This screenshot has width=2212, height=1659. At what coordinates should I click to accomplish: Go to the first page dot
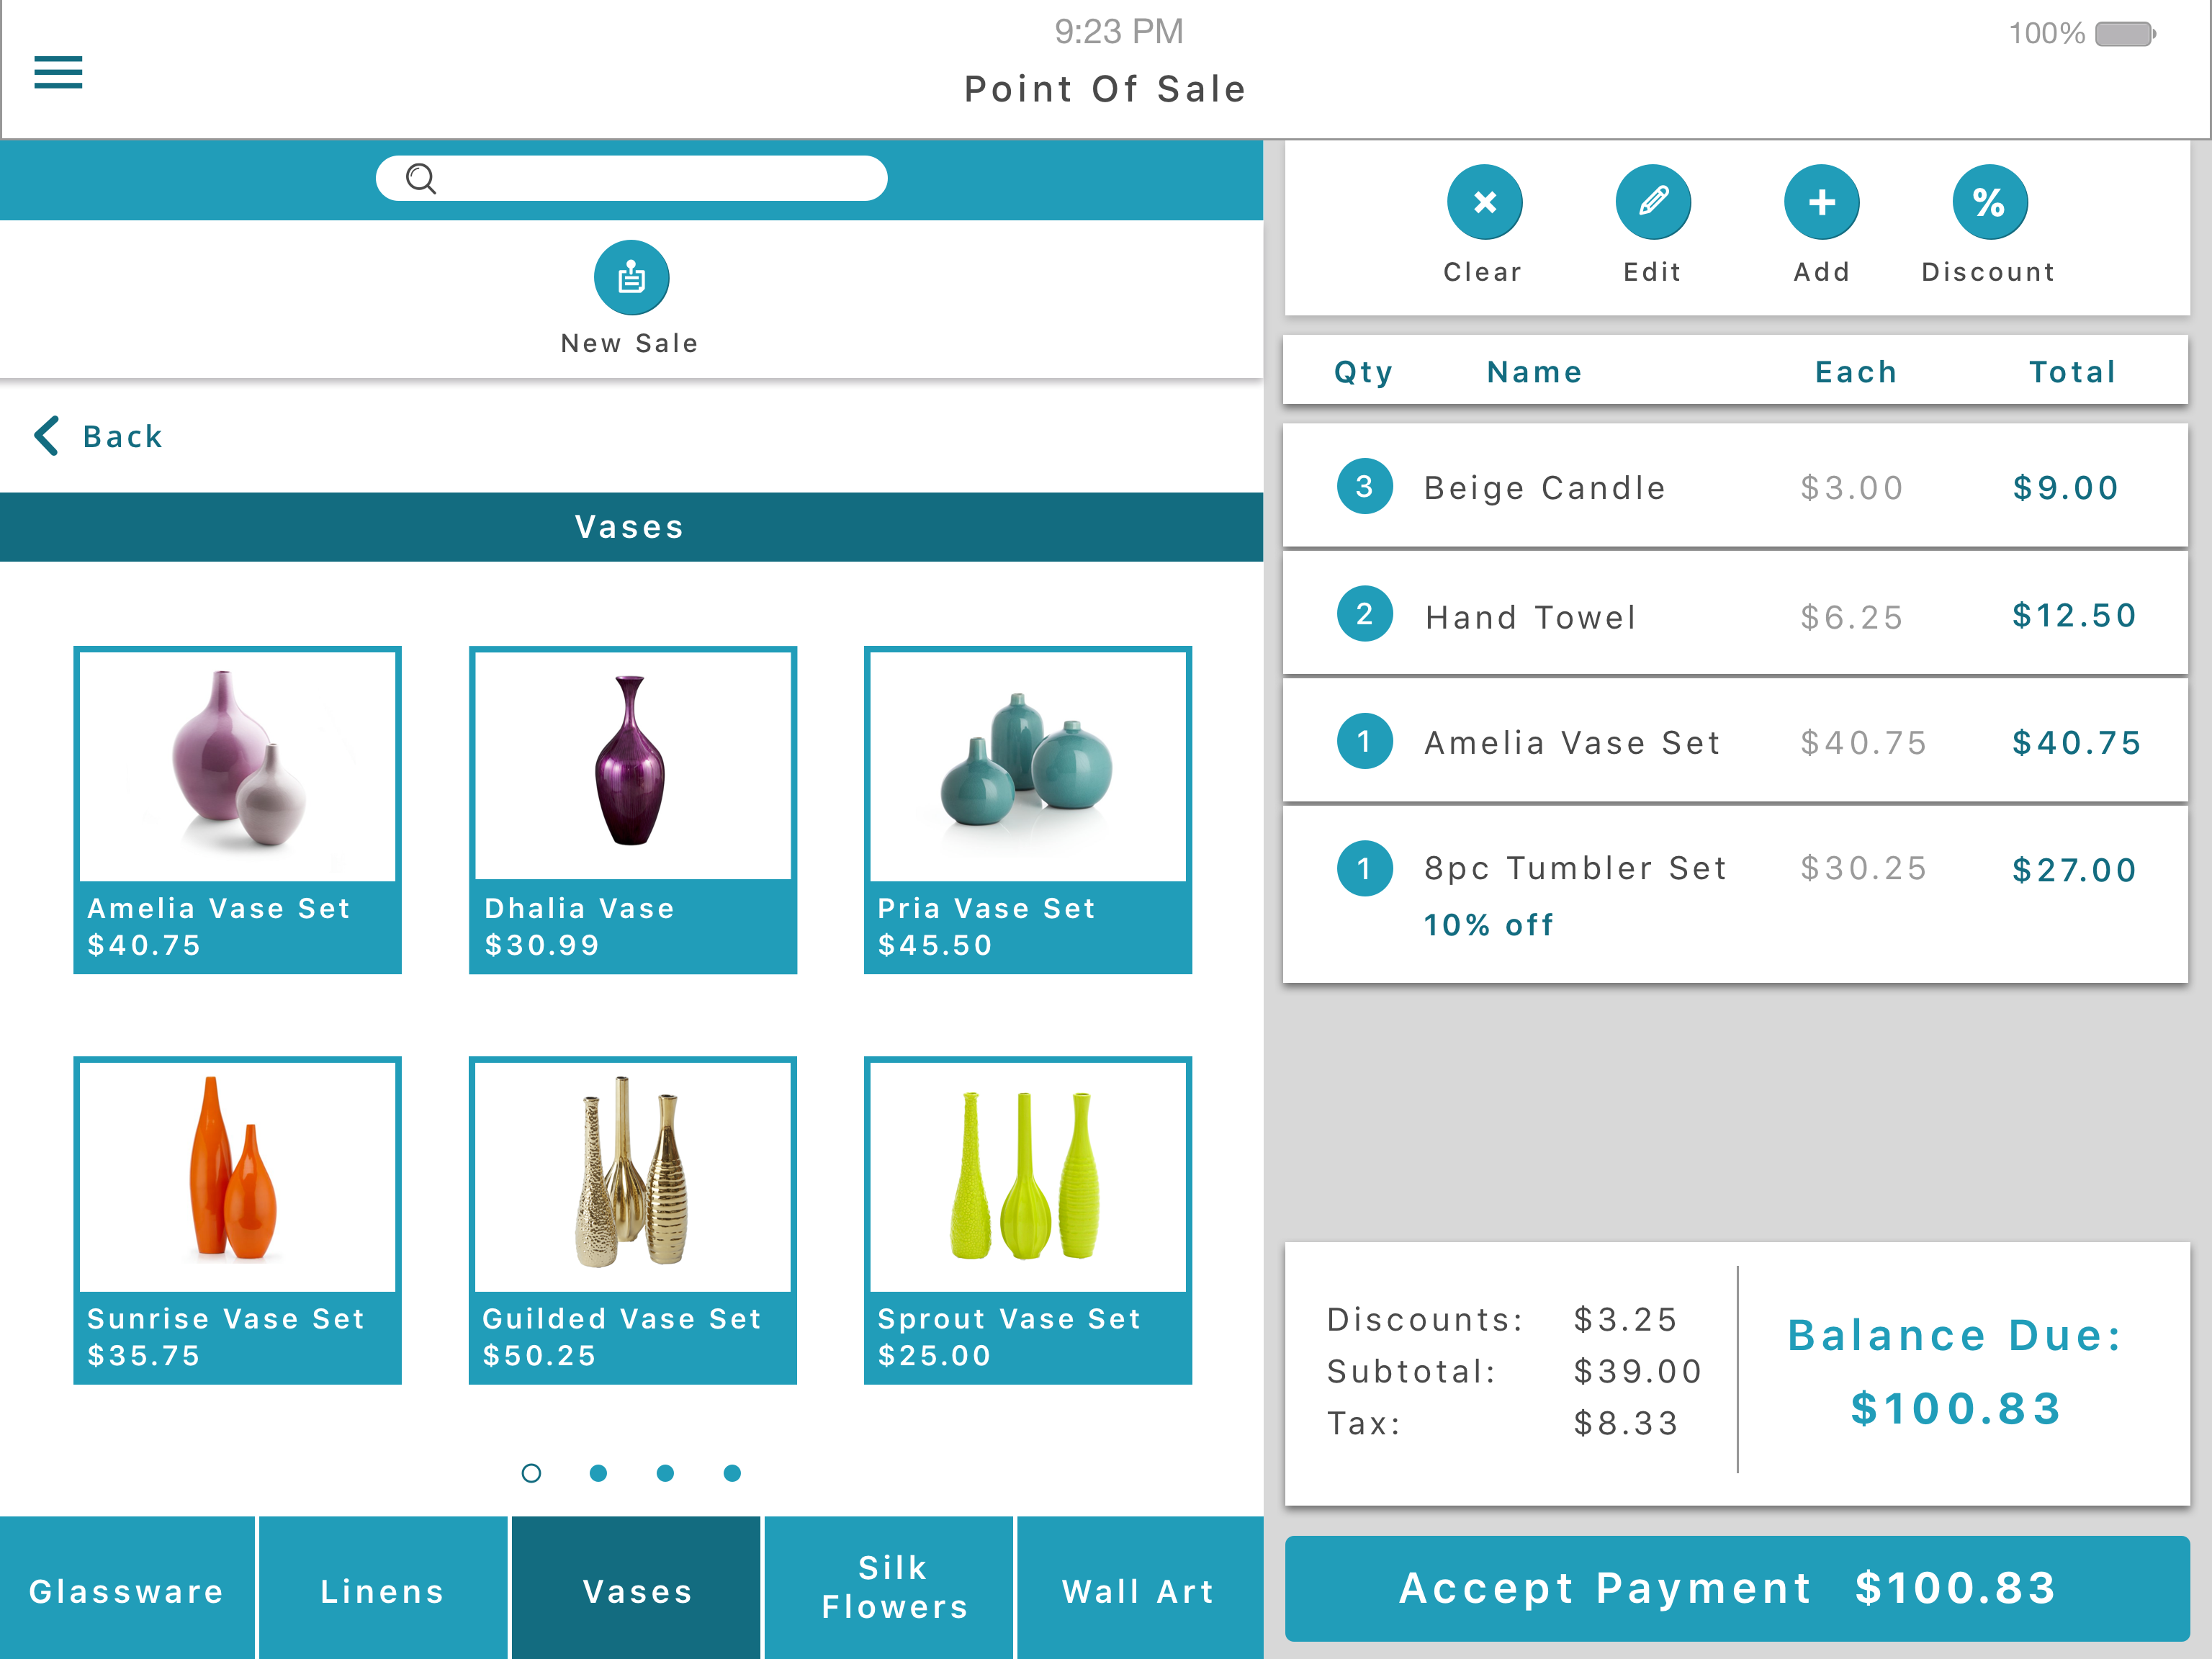531,1473
